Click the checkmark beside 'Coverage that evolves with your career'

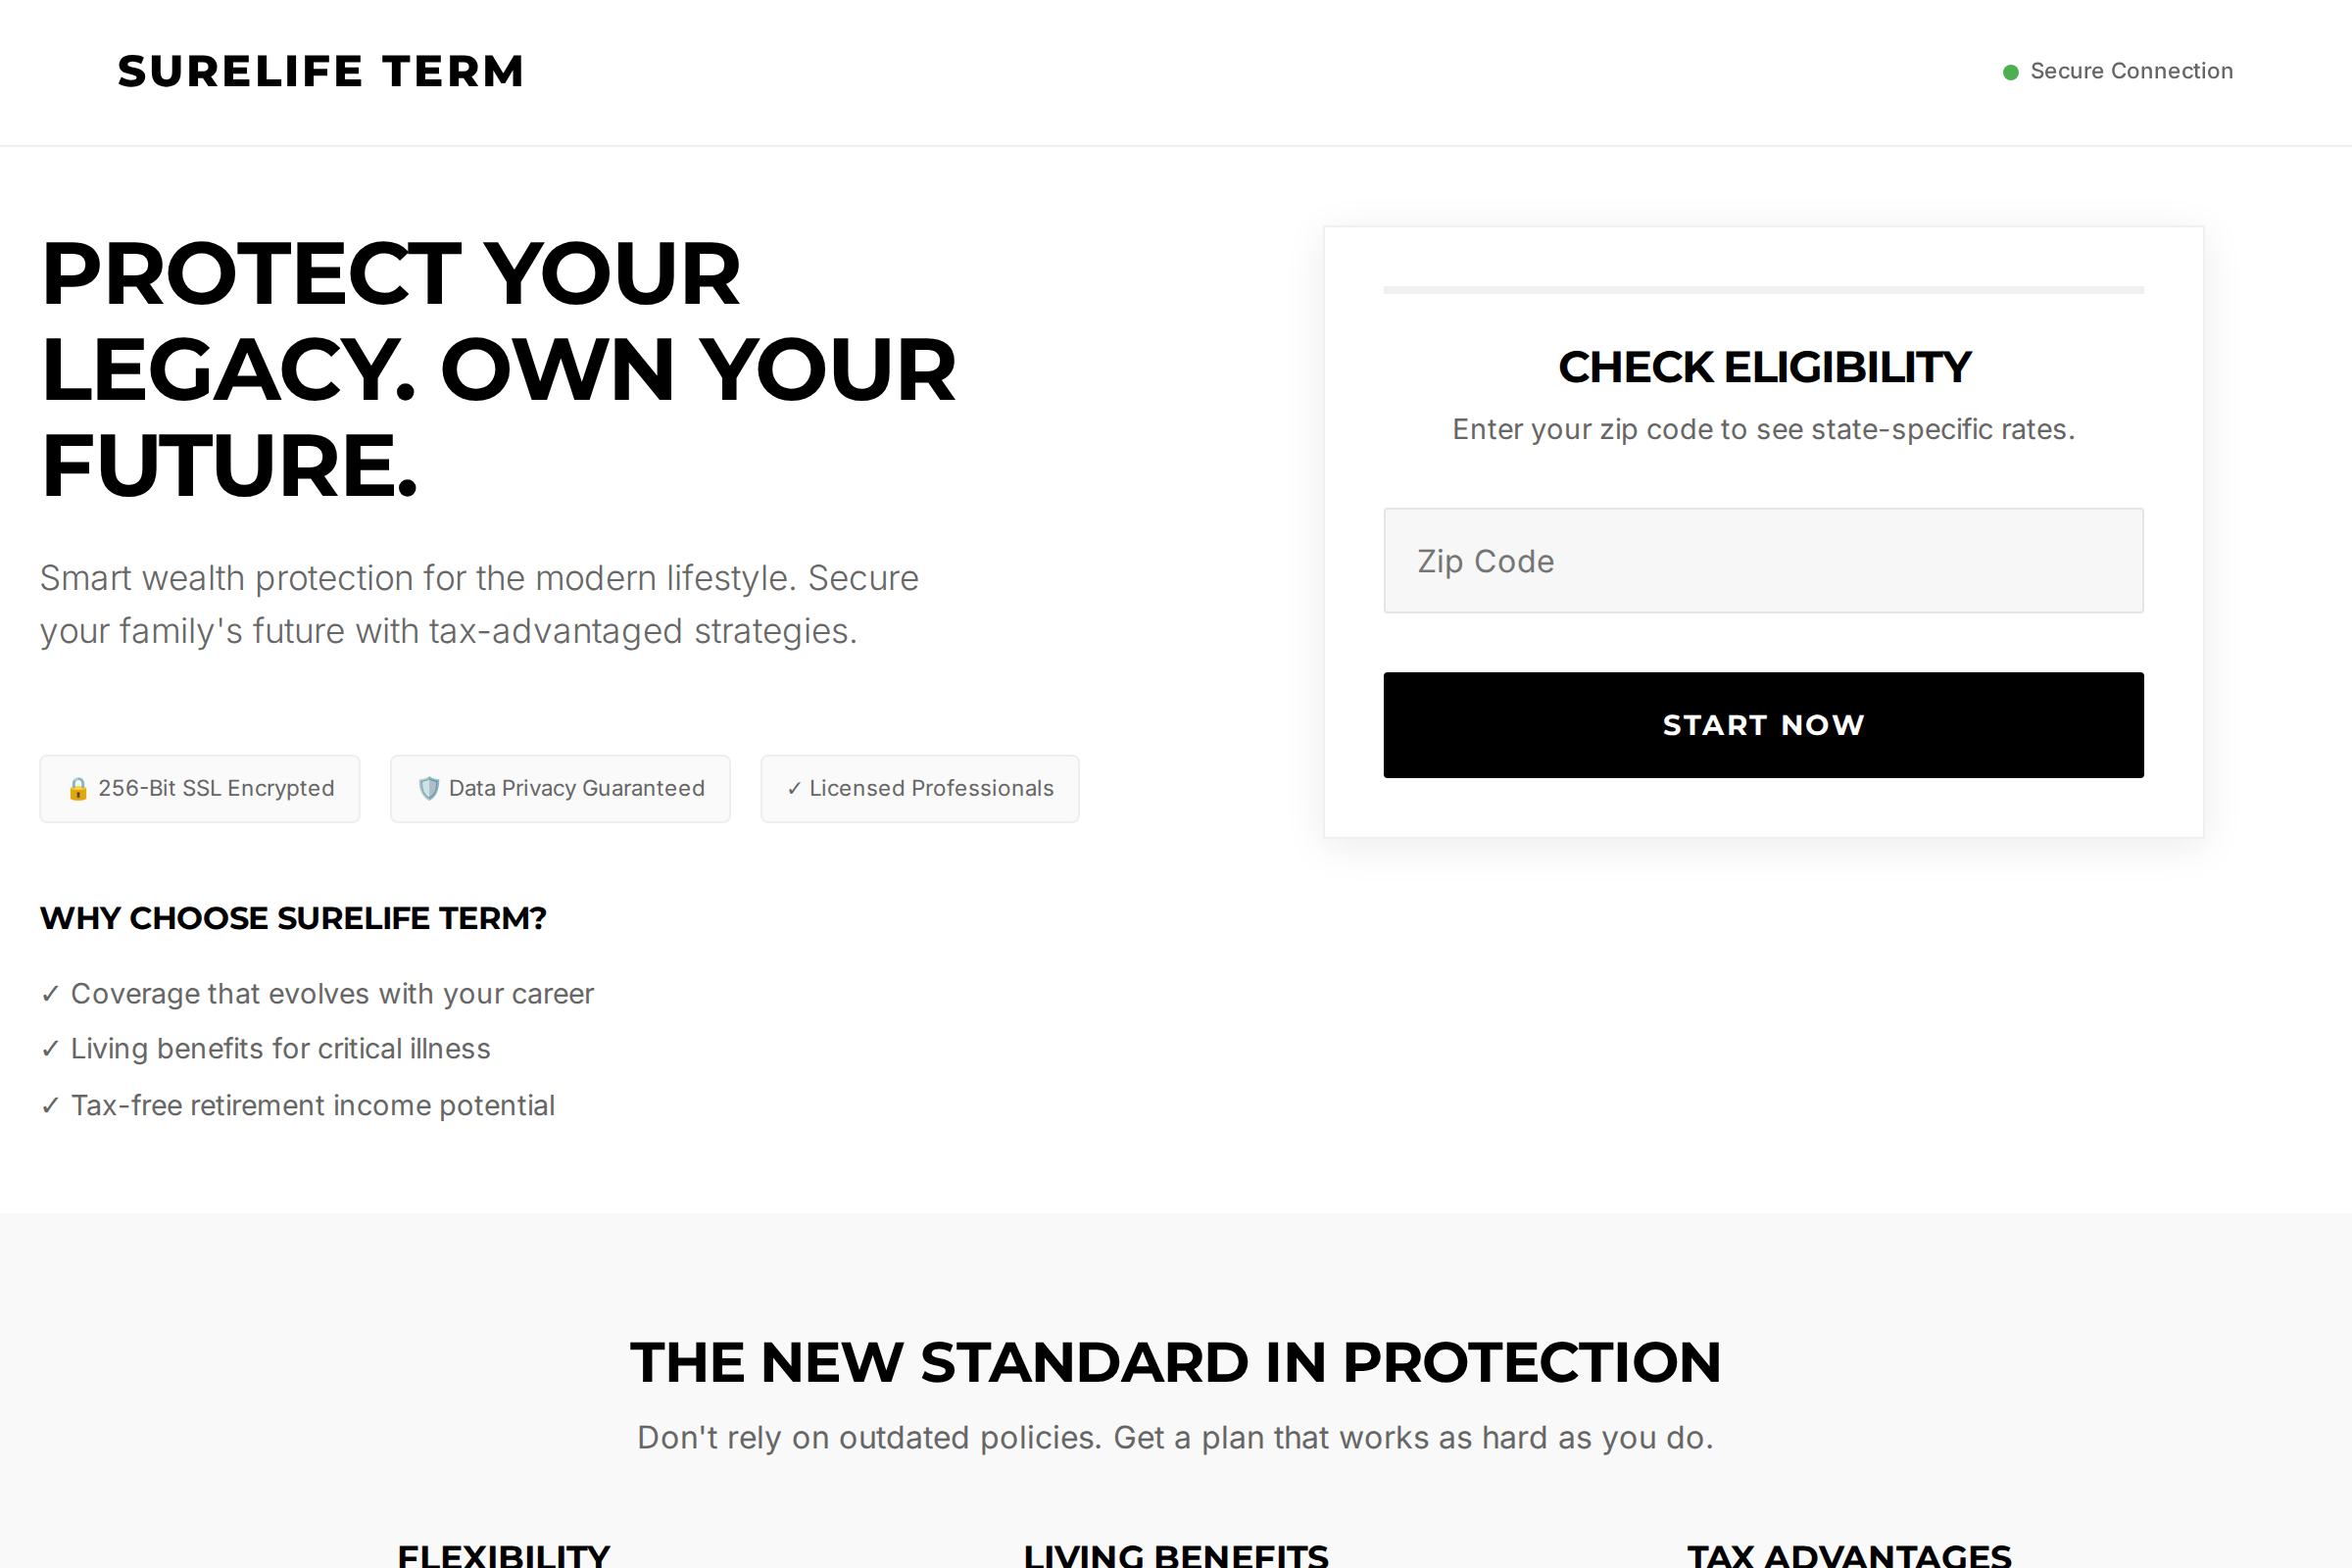point(50,993)
